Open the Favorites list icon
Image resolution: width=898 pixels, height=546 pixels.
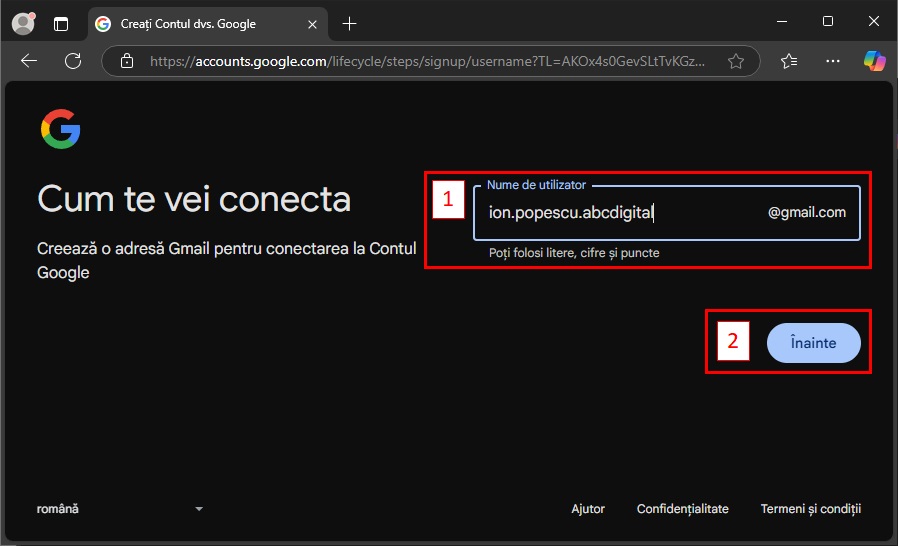pyautogui.click(x=789, y=61)
